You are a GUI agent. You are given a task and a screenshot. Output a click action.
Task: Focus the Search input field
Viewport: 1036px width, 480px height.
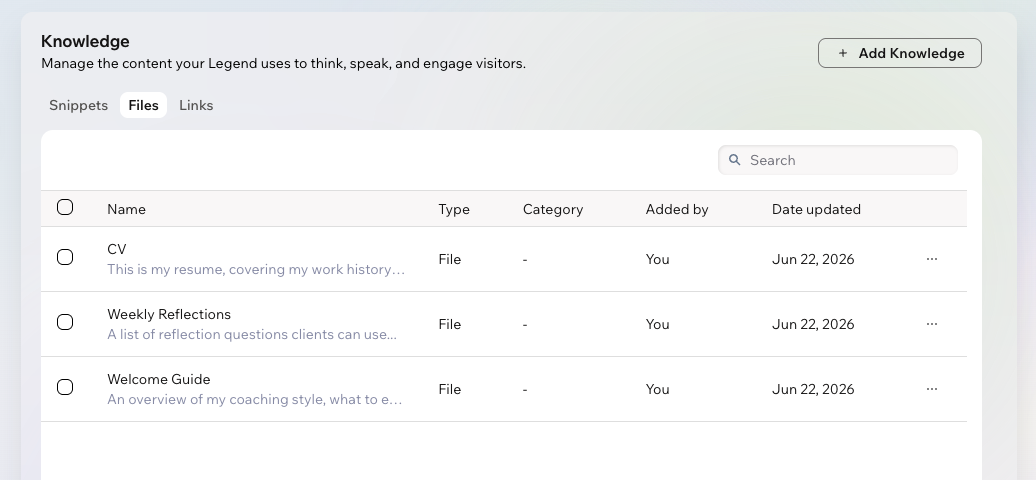838,160
